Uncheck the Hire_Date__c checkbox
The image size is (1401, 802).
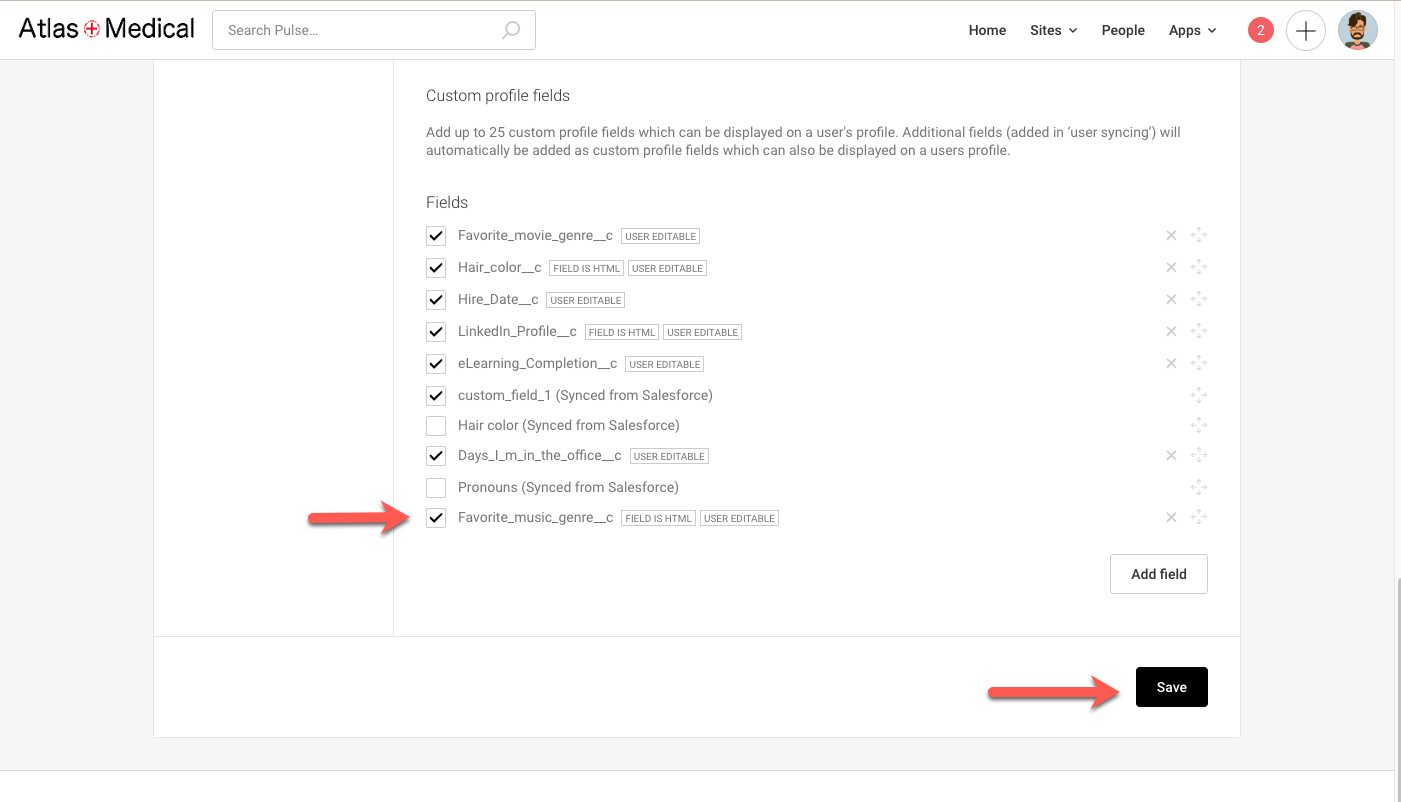point(436,300)
